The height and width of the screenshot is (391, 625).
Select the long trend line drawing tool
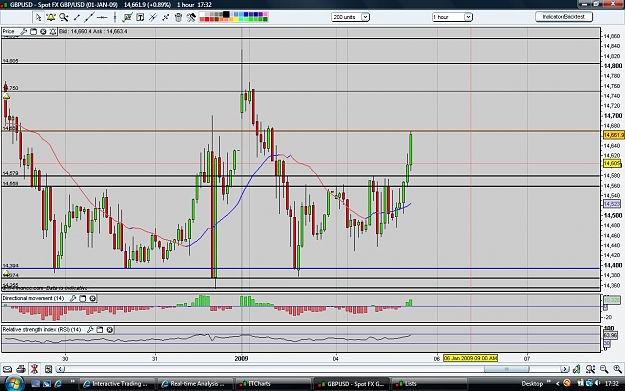tap(89, 17)
